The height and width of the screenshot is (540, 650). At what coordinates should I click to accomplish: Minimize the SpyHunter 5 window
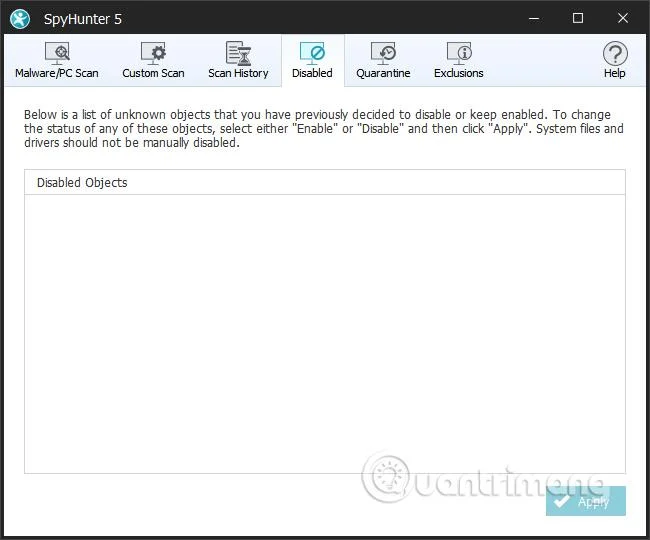tap(534, 19)
